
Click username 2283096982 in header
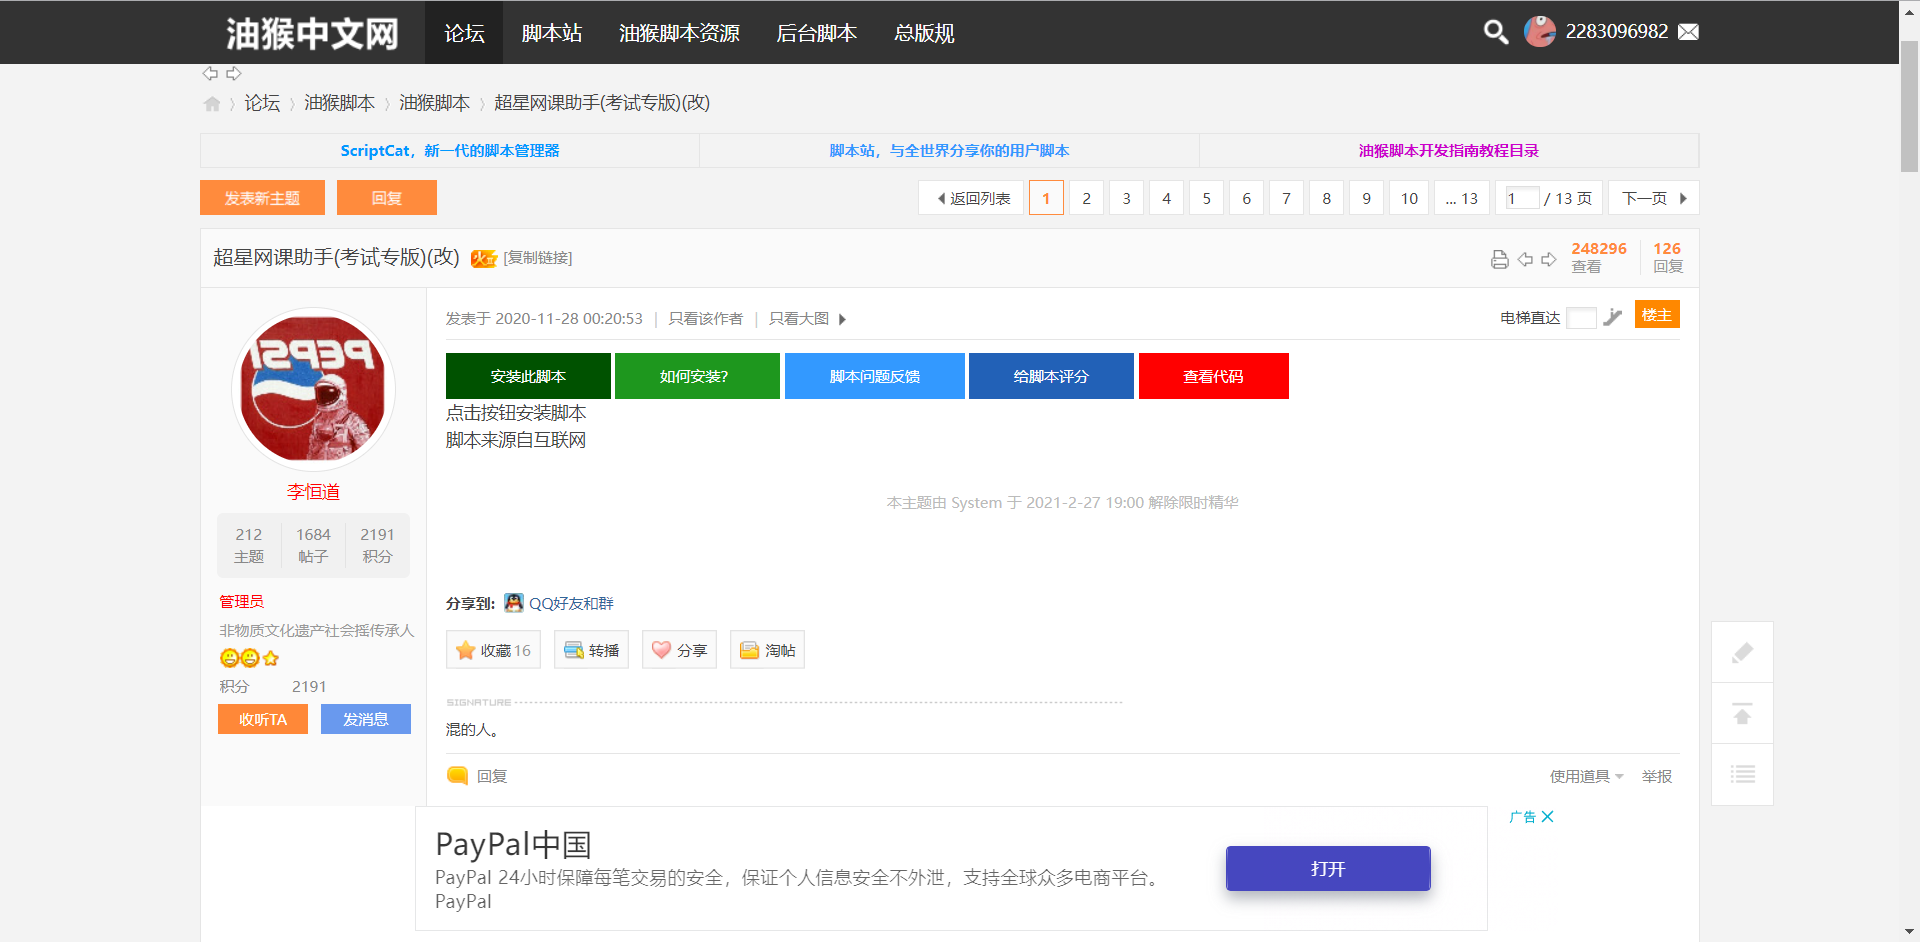(1616, 32)
